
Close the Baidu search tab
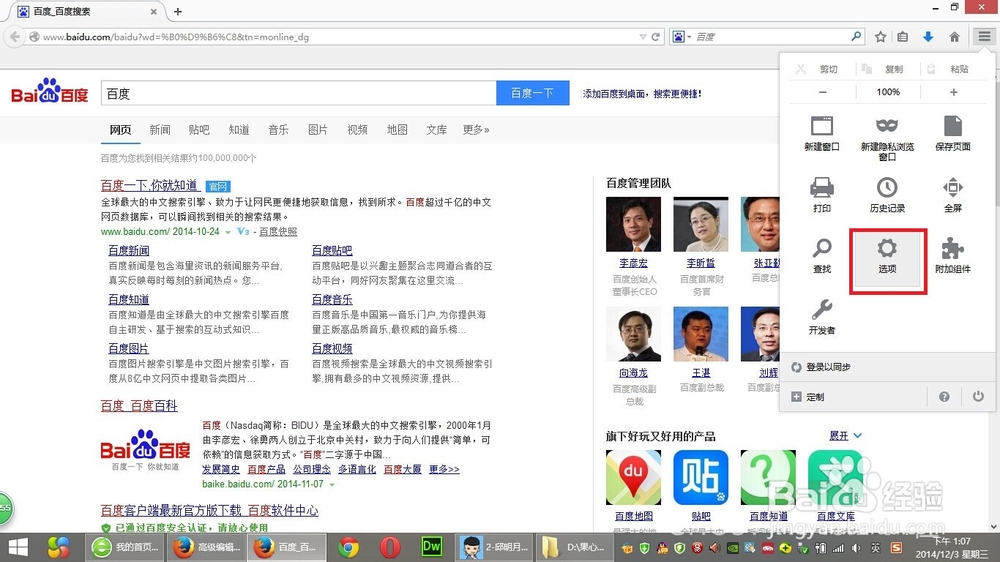point(154,11)
